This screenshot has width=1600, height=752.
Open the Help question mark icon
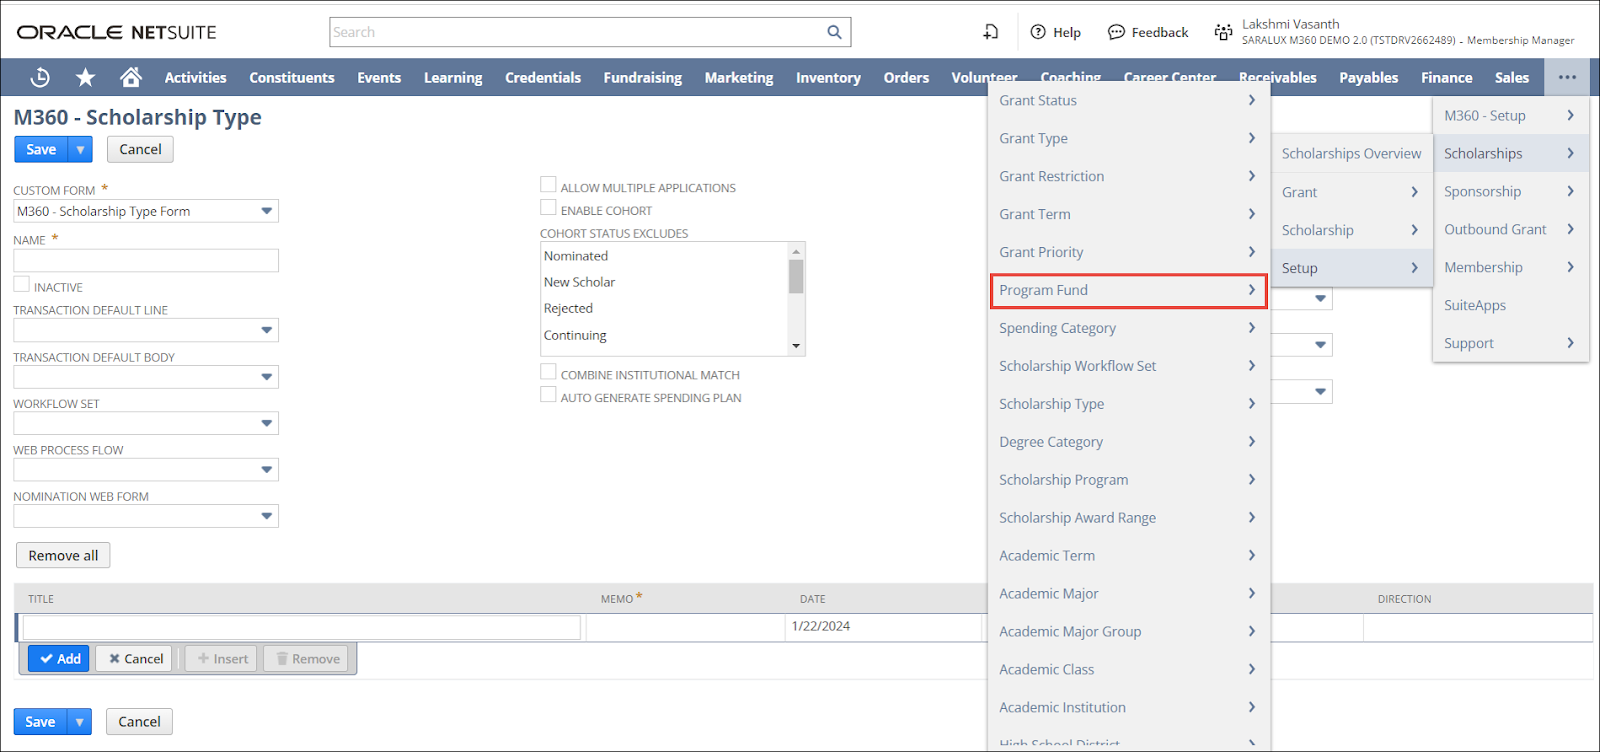coord(1038,32)
